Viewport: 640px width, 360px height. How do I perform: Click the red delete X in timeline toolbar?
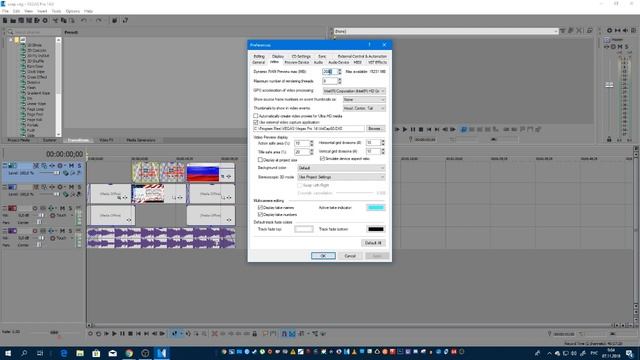(x=214, y=333)
